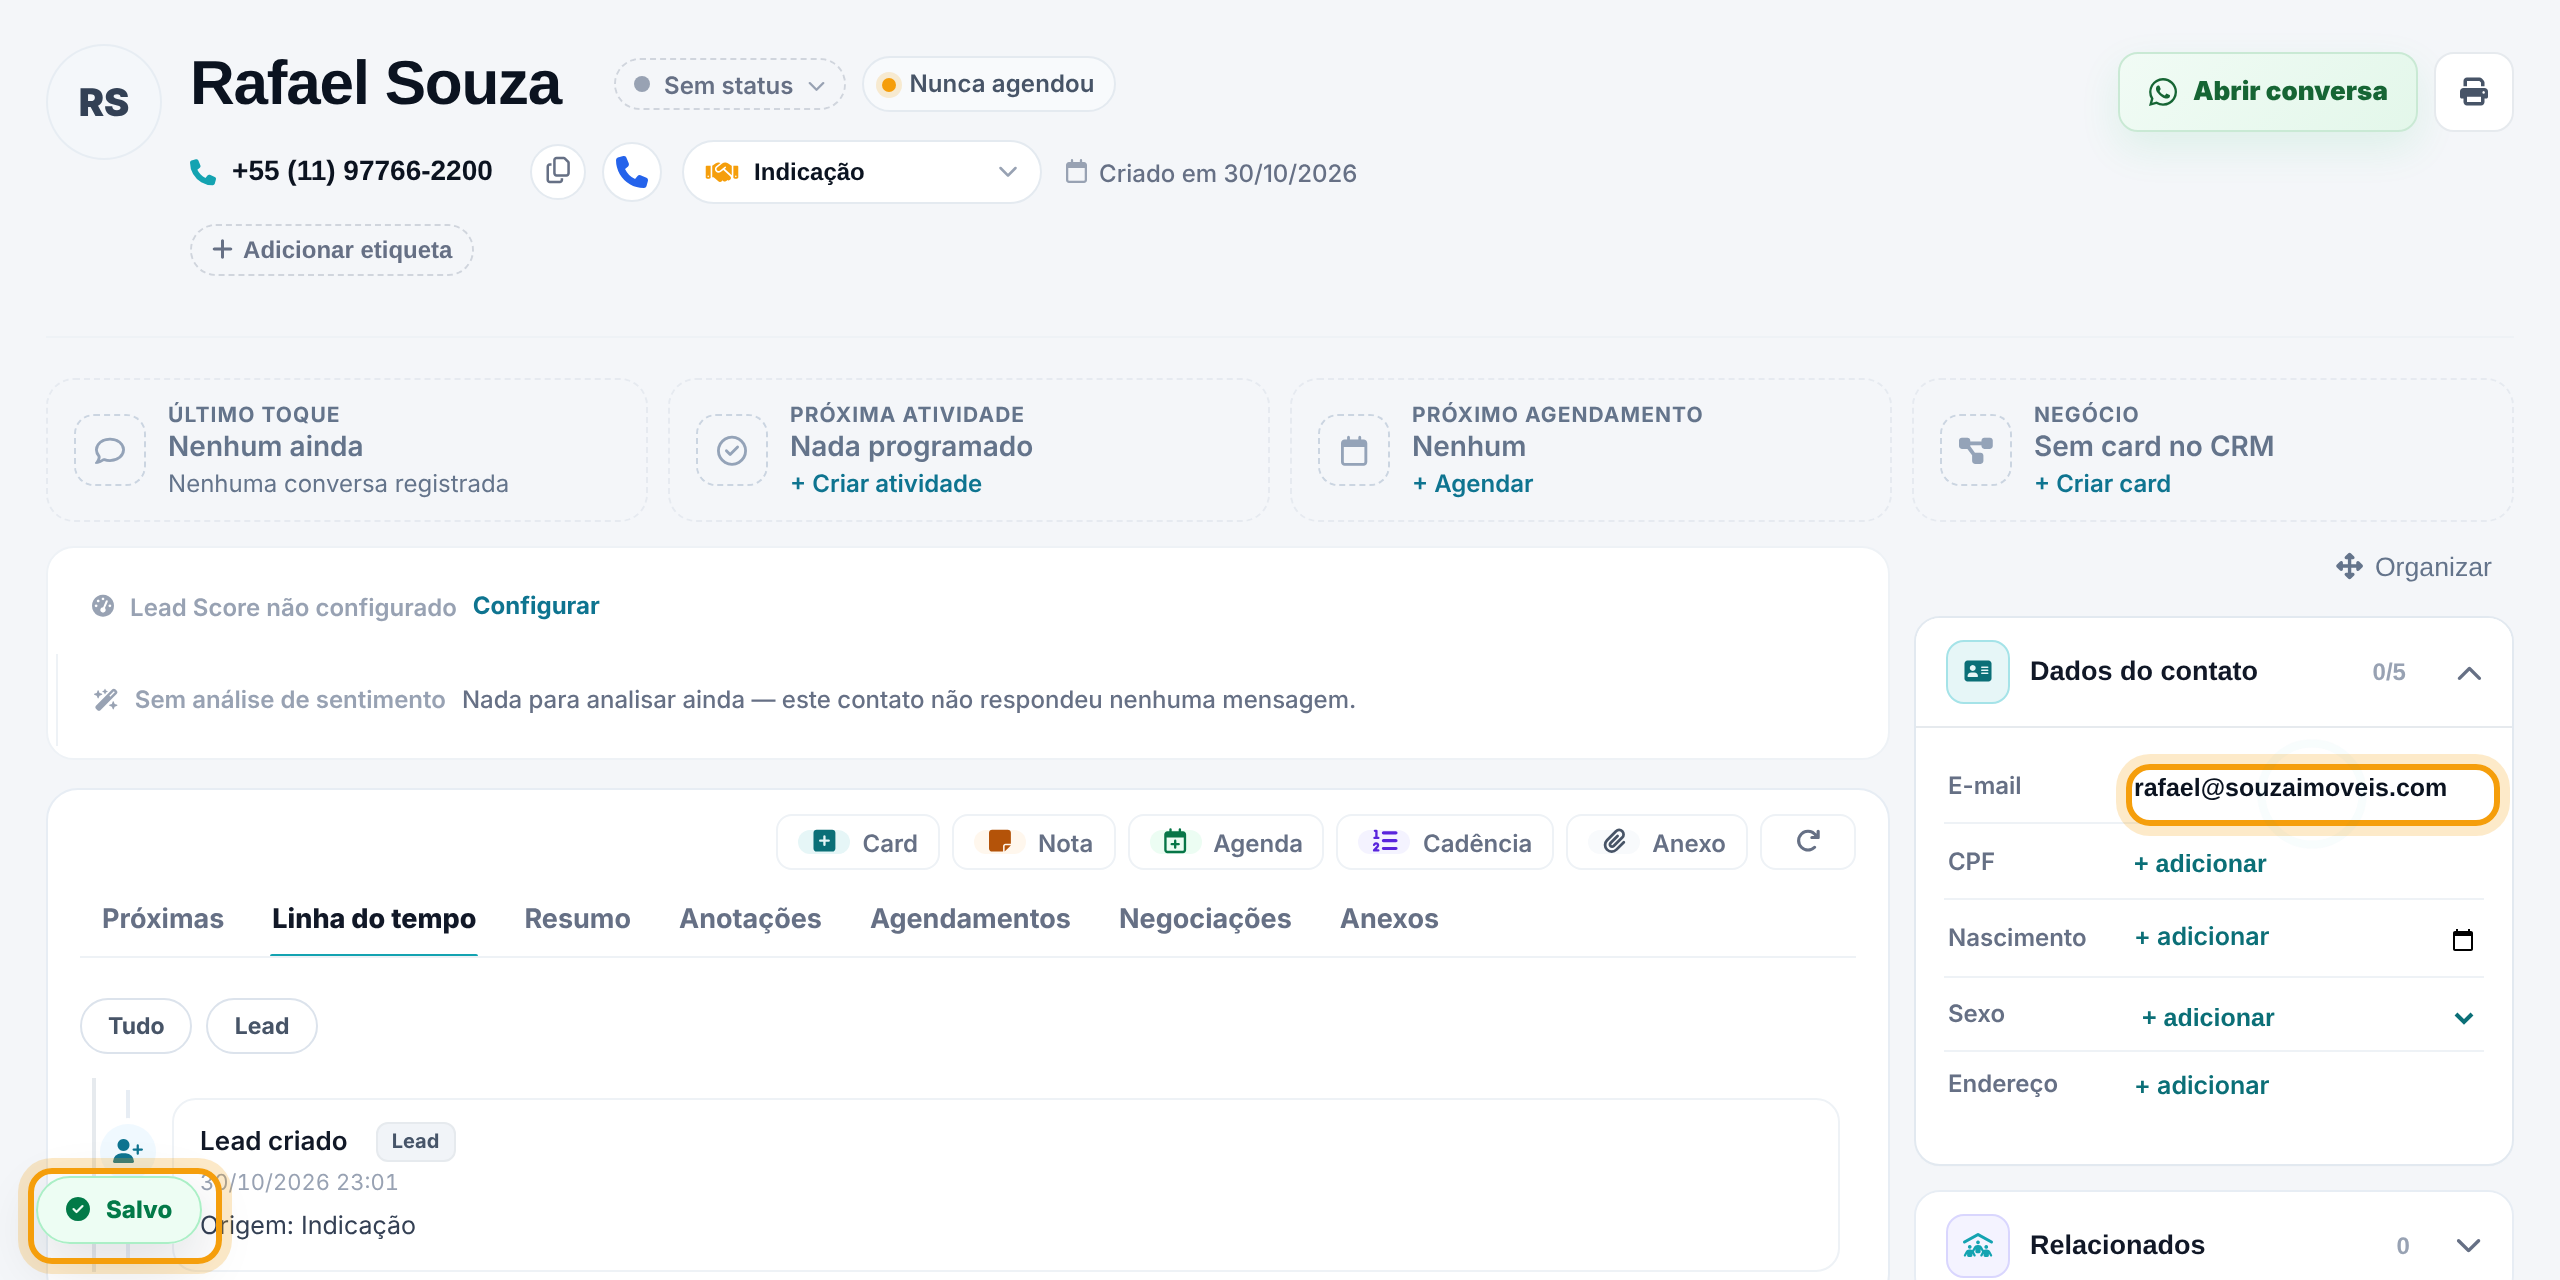Click the Abrir conversa button

tap(2267, 92)
